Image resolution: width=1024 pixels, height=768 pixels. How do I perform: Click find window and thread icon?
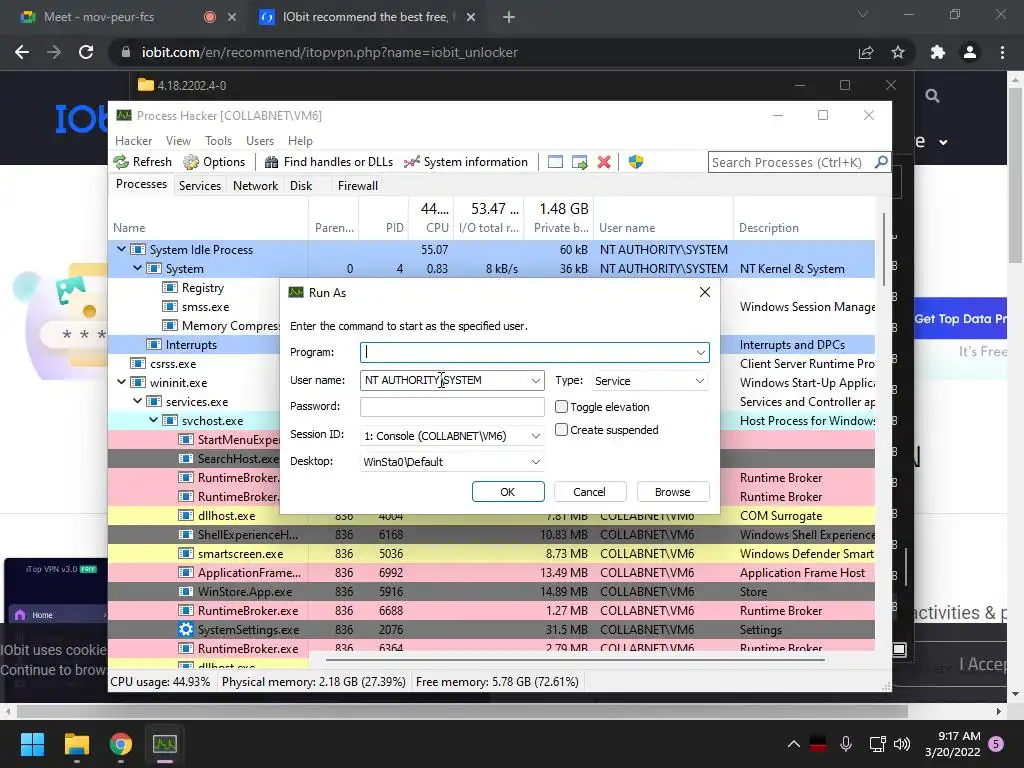coord(579,162)
